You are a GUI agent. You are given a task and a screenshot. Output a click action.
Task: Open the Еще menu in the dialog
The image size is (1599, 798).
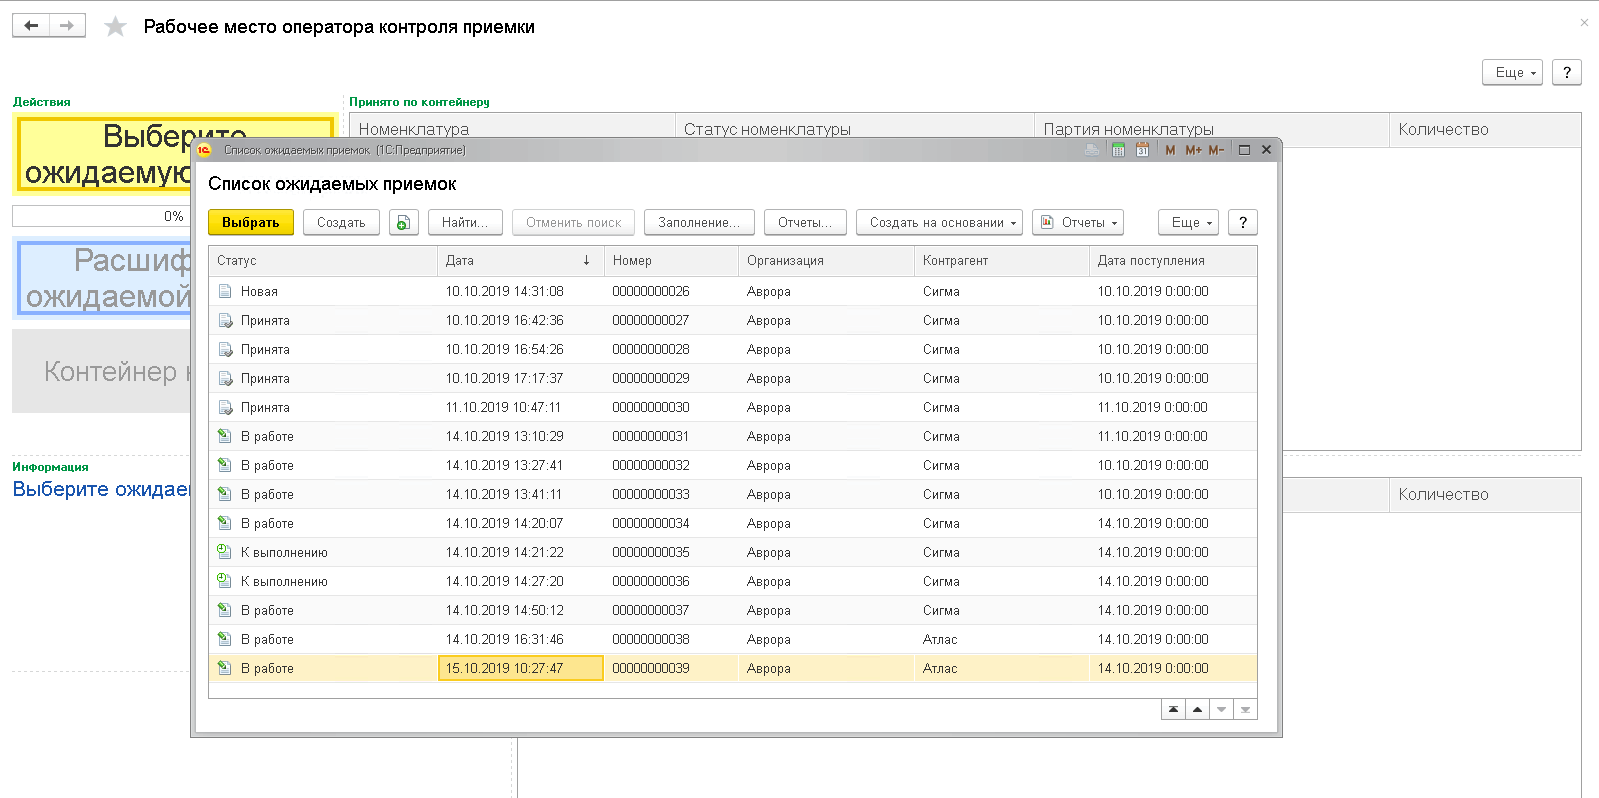[x=1188, y=222]
